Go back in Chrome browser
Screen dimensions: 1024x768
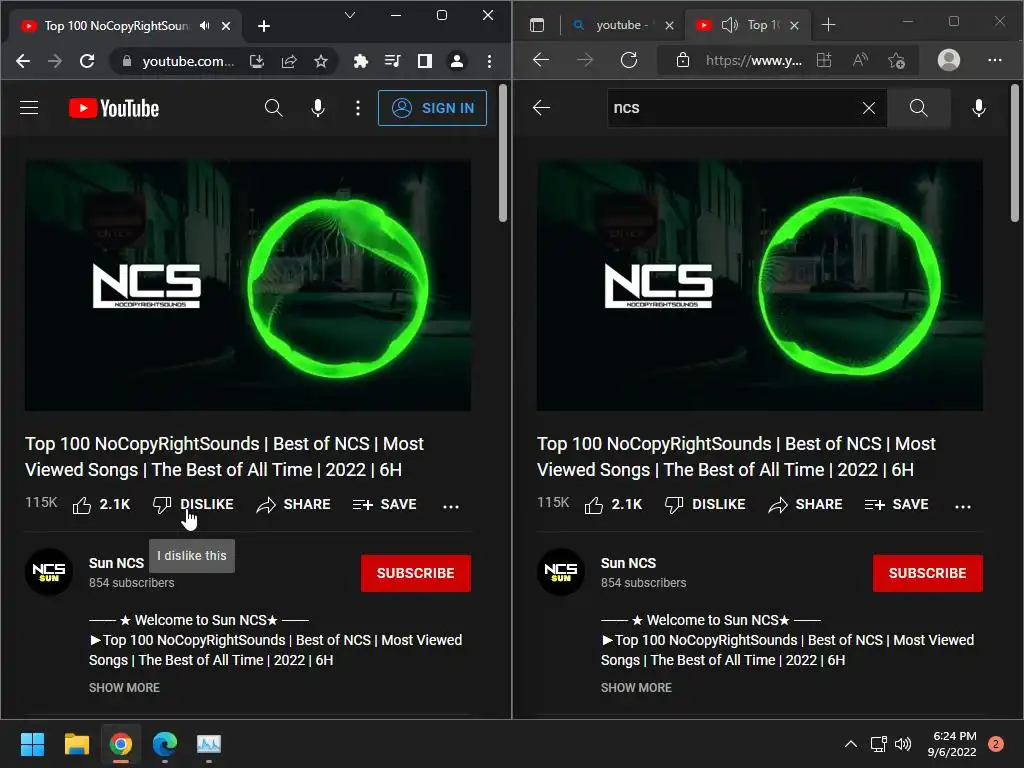point(23,61)
